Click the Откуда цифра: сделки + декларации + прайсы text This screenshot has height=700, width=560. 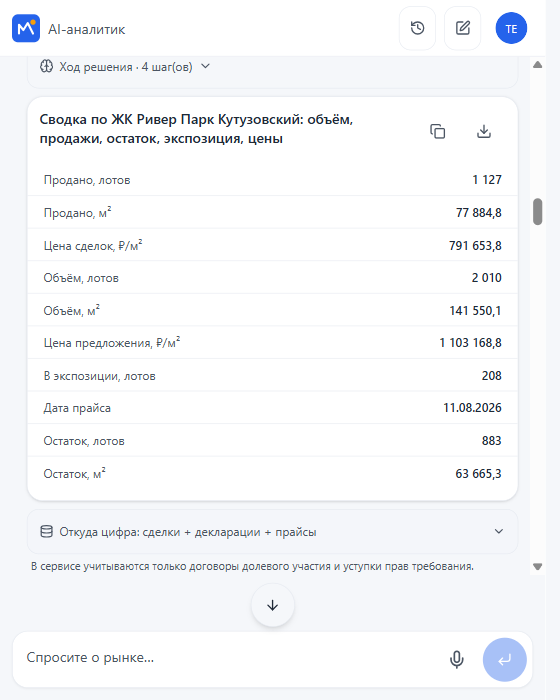[188, 532]
